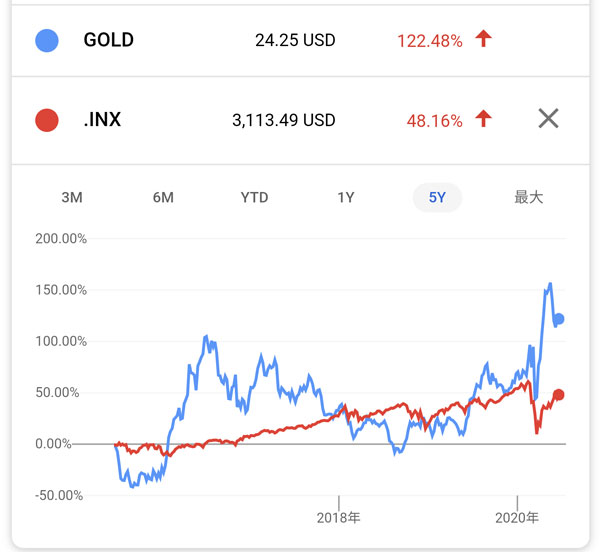Viewport: 600px width, 552px height.
Task: Click the blue GOLD endpoint marker on chart
Action: (559, 319)
